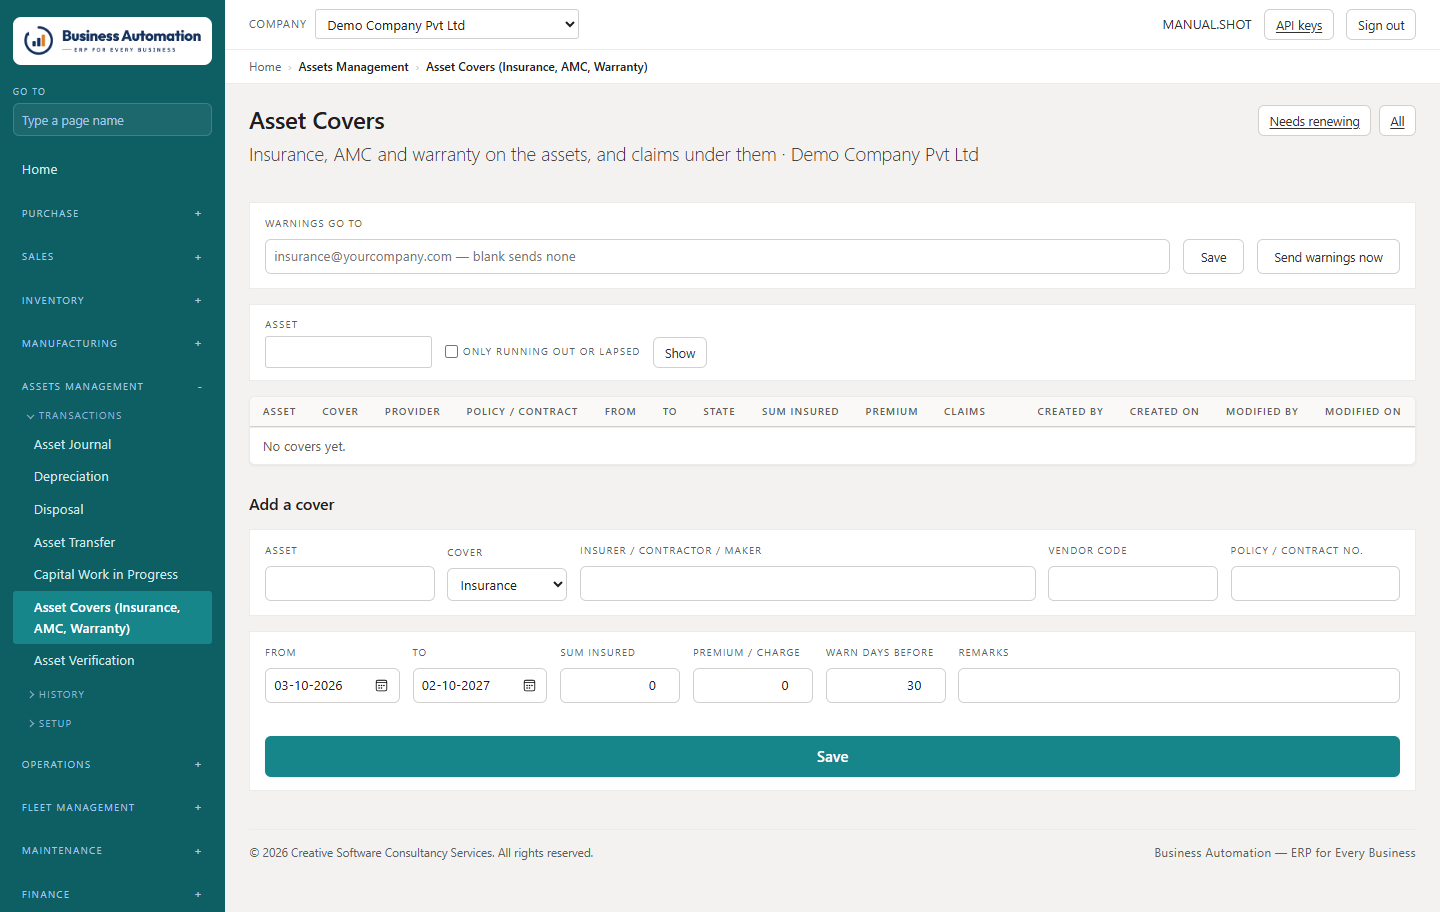Screen dimensions: 1440x912
Task: Focus the Warn Days Before field
Action: point(886,686)
